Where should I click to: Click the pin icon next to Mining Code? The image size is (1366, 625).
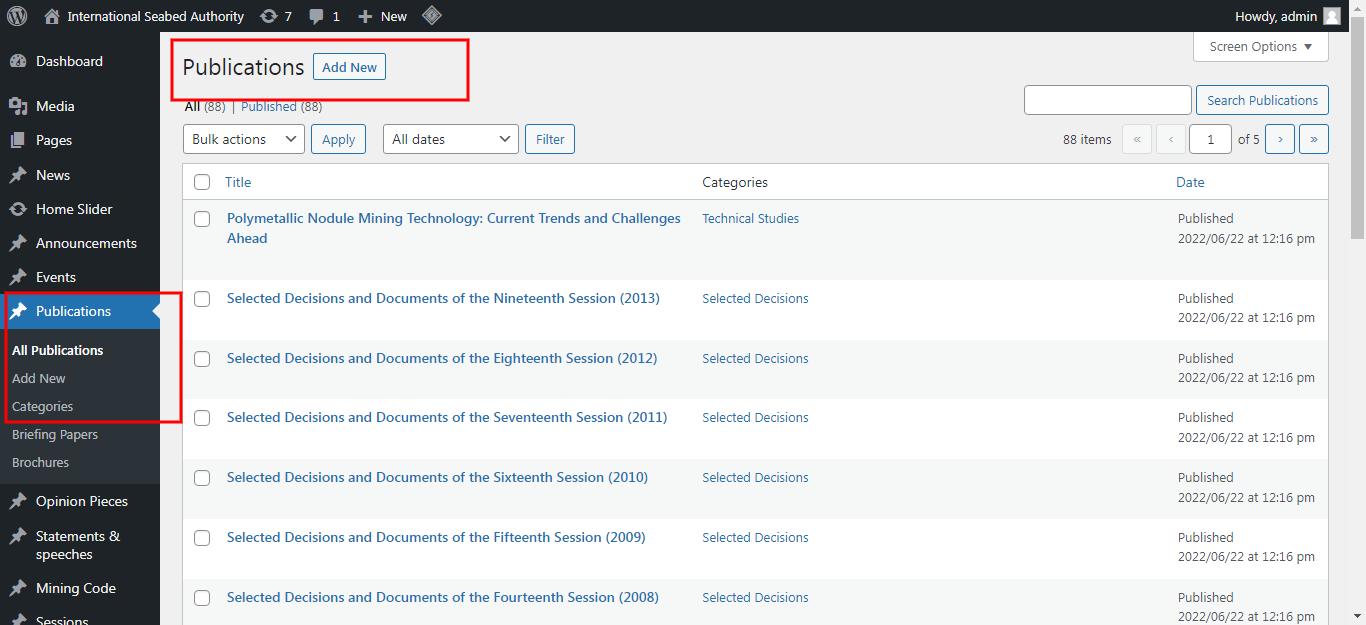point(18,588)
